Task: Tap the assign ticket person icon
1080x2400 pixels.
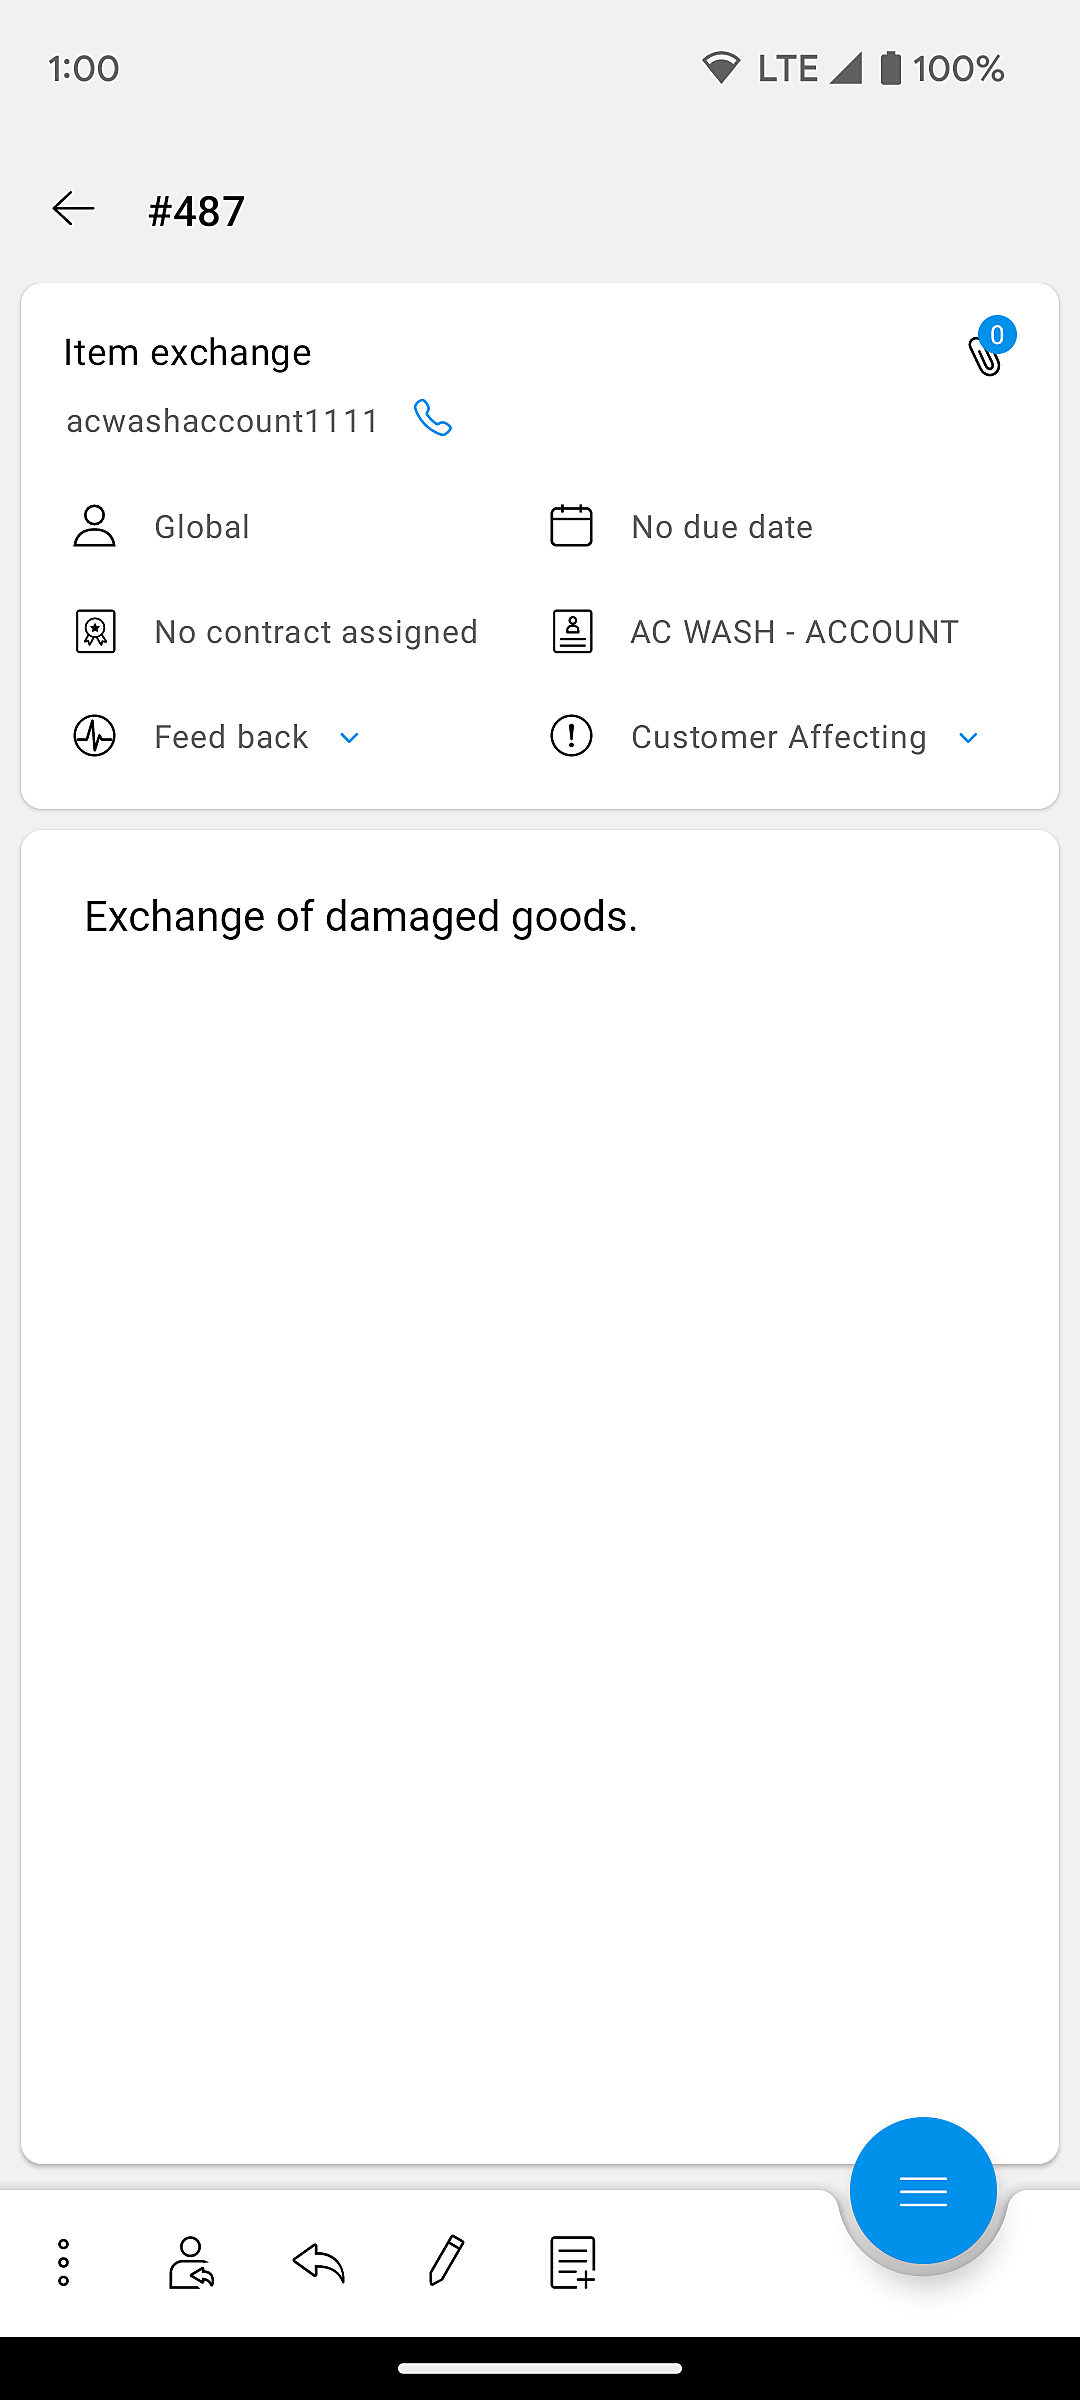Action: (x=191, y=2262)
